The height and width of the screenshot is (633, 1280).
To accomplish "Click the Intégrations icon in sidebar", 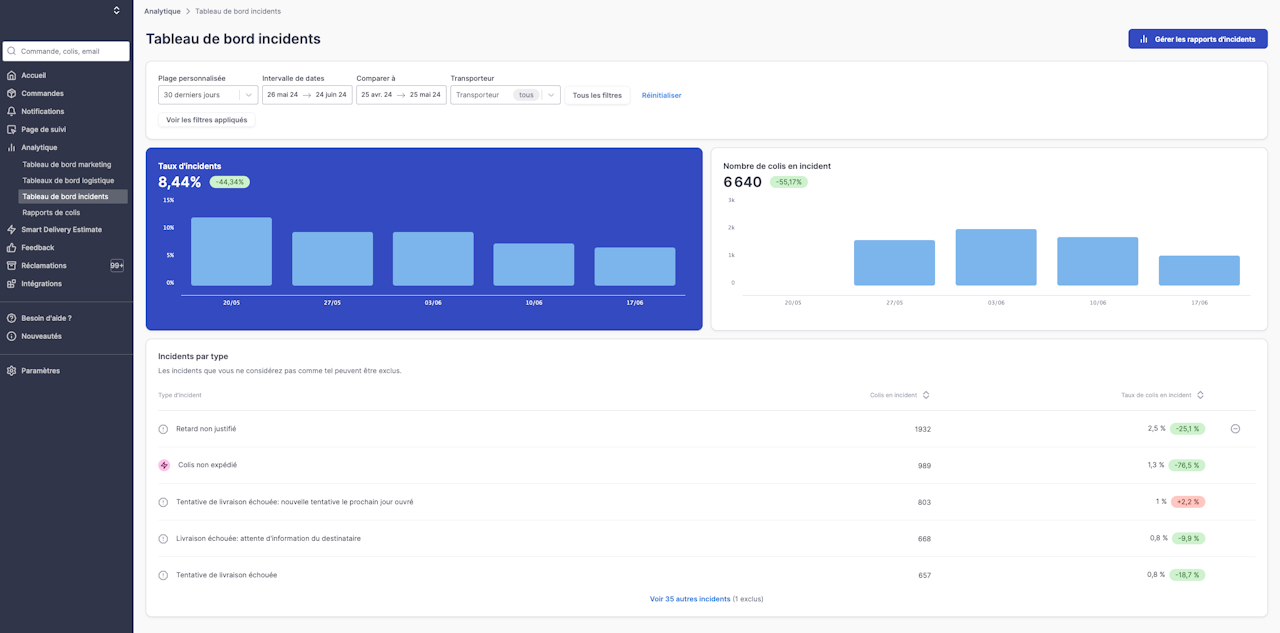I will coord(11,284).
